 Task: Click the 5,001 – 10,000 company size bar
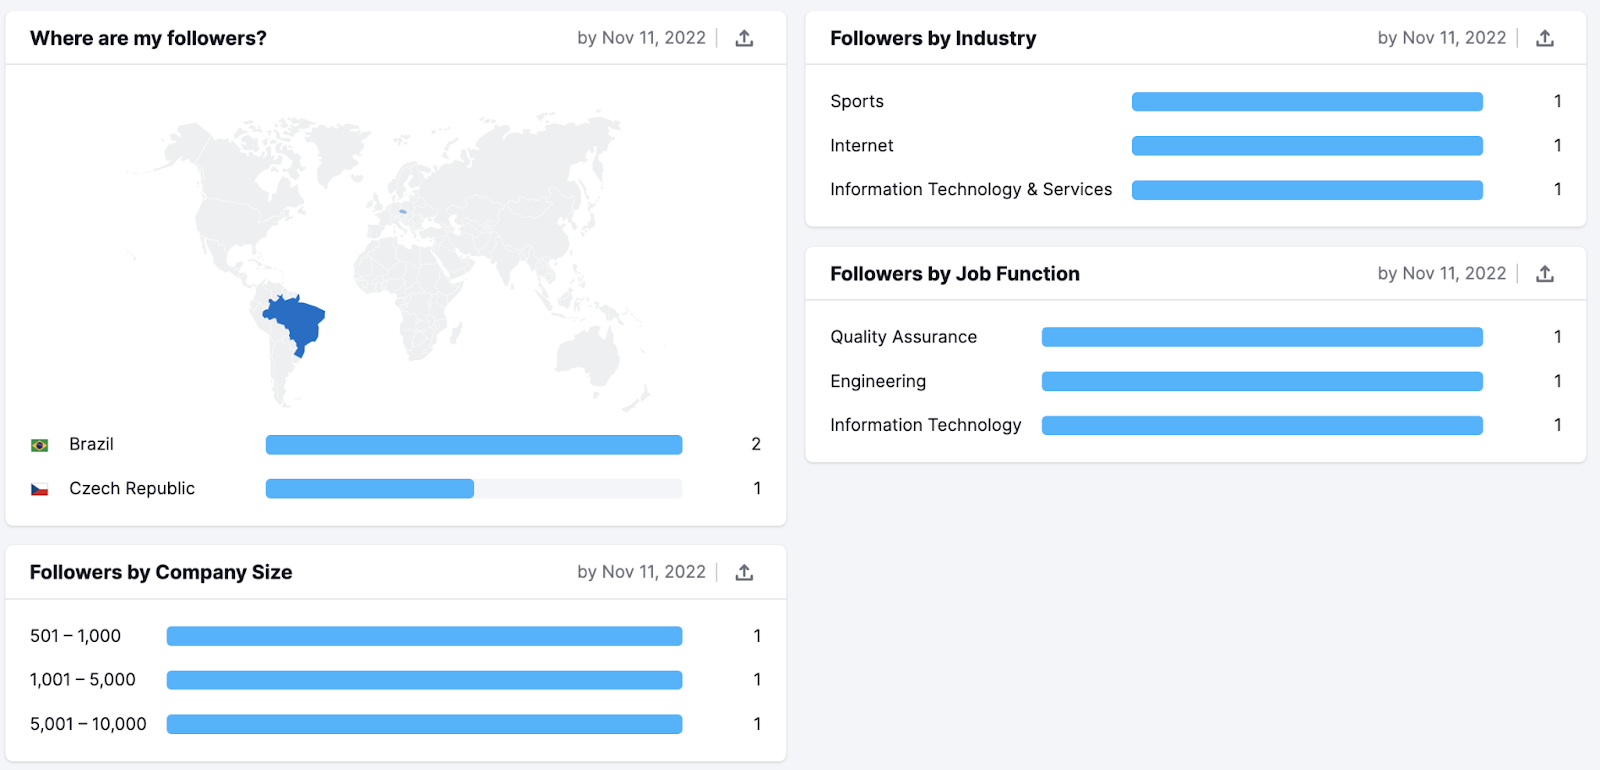424,723
